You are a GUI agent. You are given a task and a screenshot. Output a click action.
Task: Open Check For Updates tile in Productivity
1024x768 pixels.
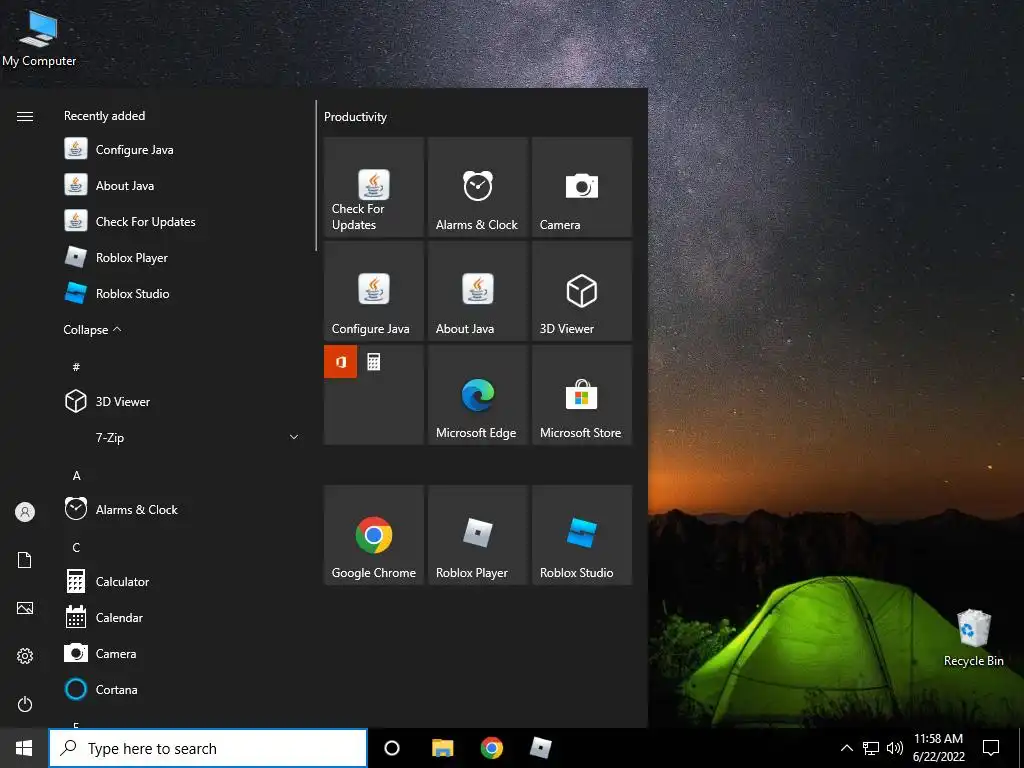pyautogui.click(x=374, y=187)
